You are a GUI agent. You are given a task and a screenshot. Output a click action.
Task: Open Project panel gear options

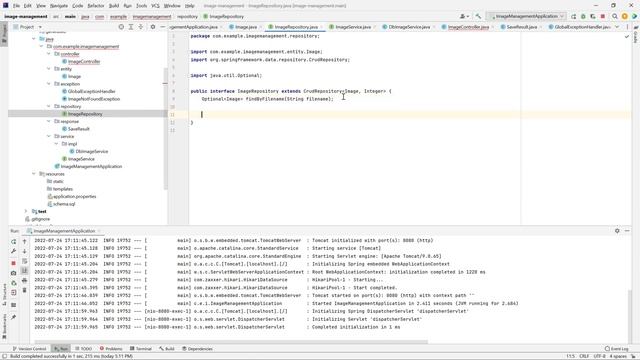click(153, 27)
